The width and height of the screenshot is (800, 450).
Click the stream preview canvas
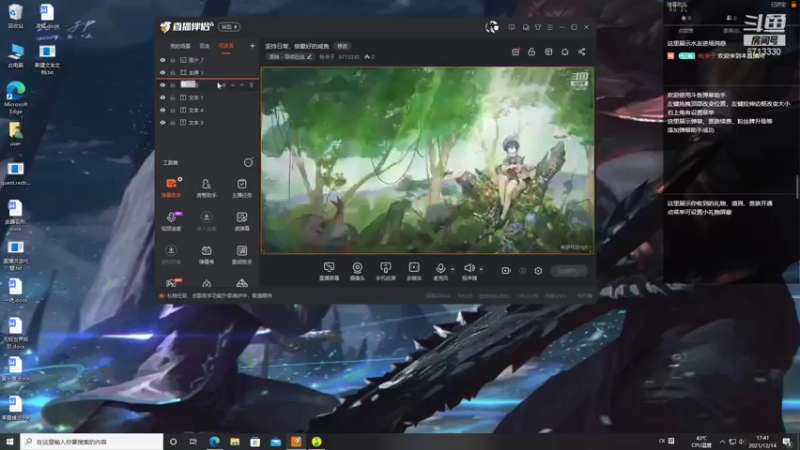click(428, 160)
